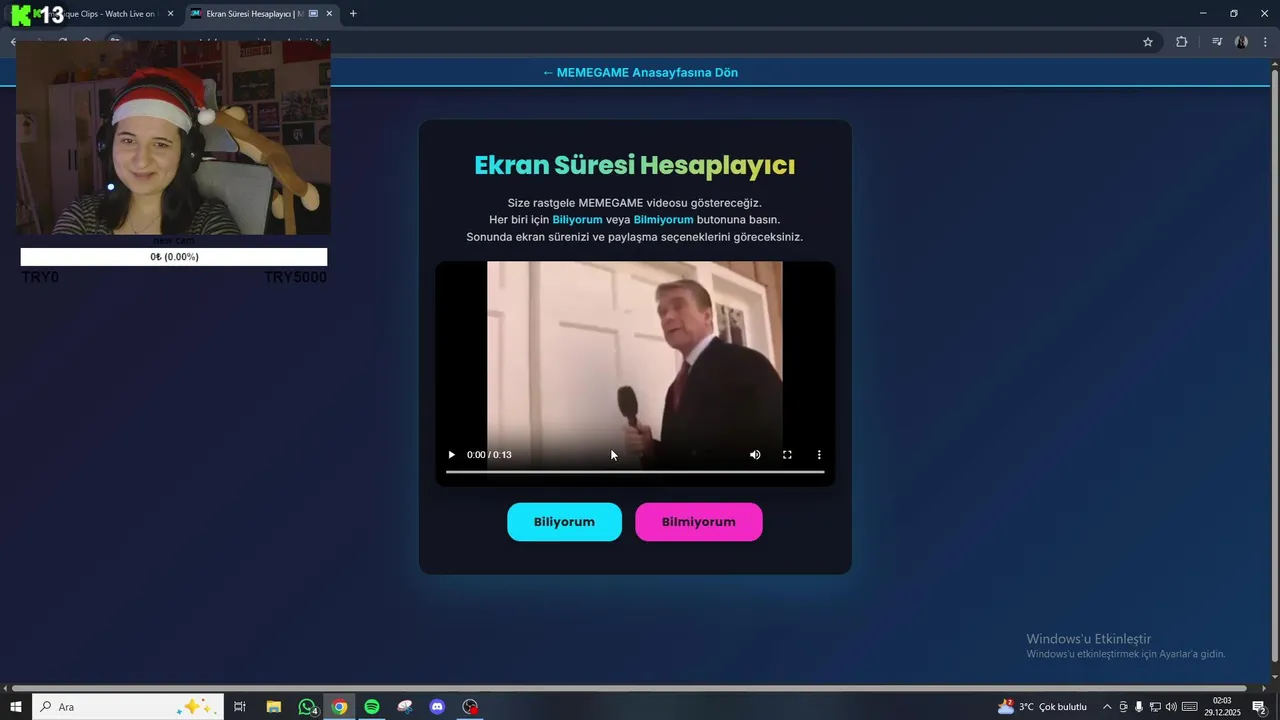This screenshot has width=1280, height=720.
Task: Open the system volume tray icon
Action: pyautogui.click(x=1171, y=707)
